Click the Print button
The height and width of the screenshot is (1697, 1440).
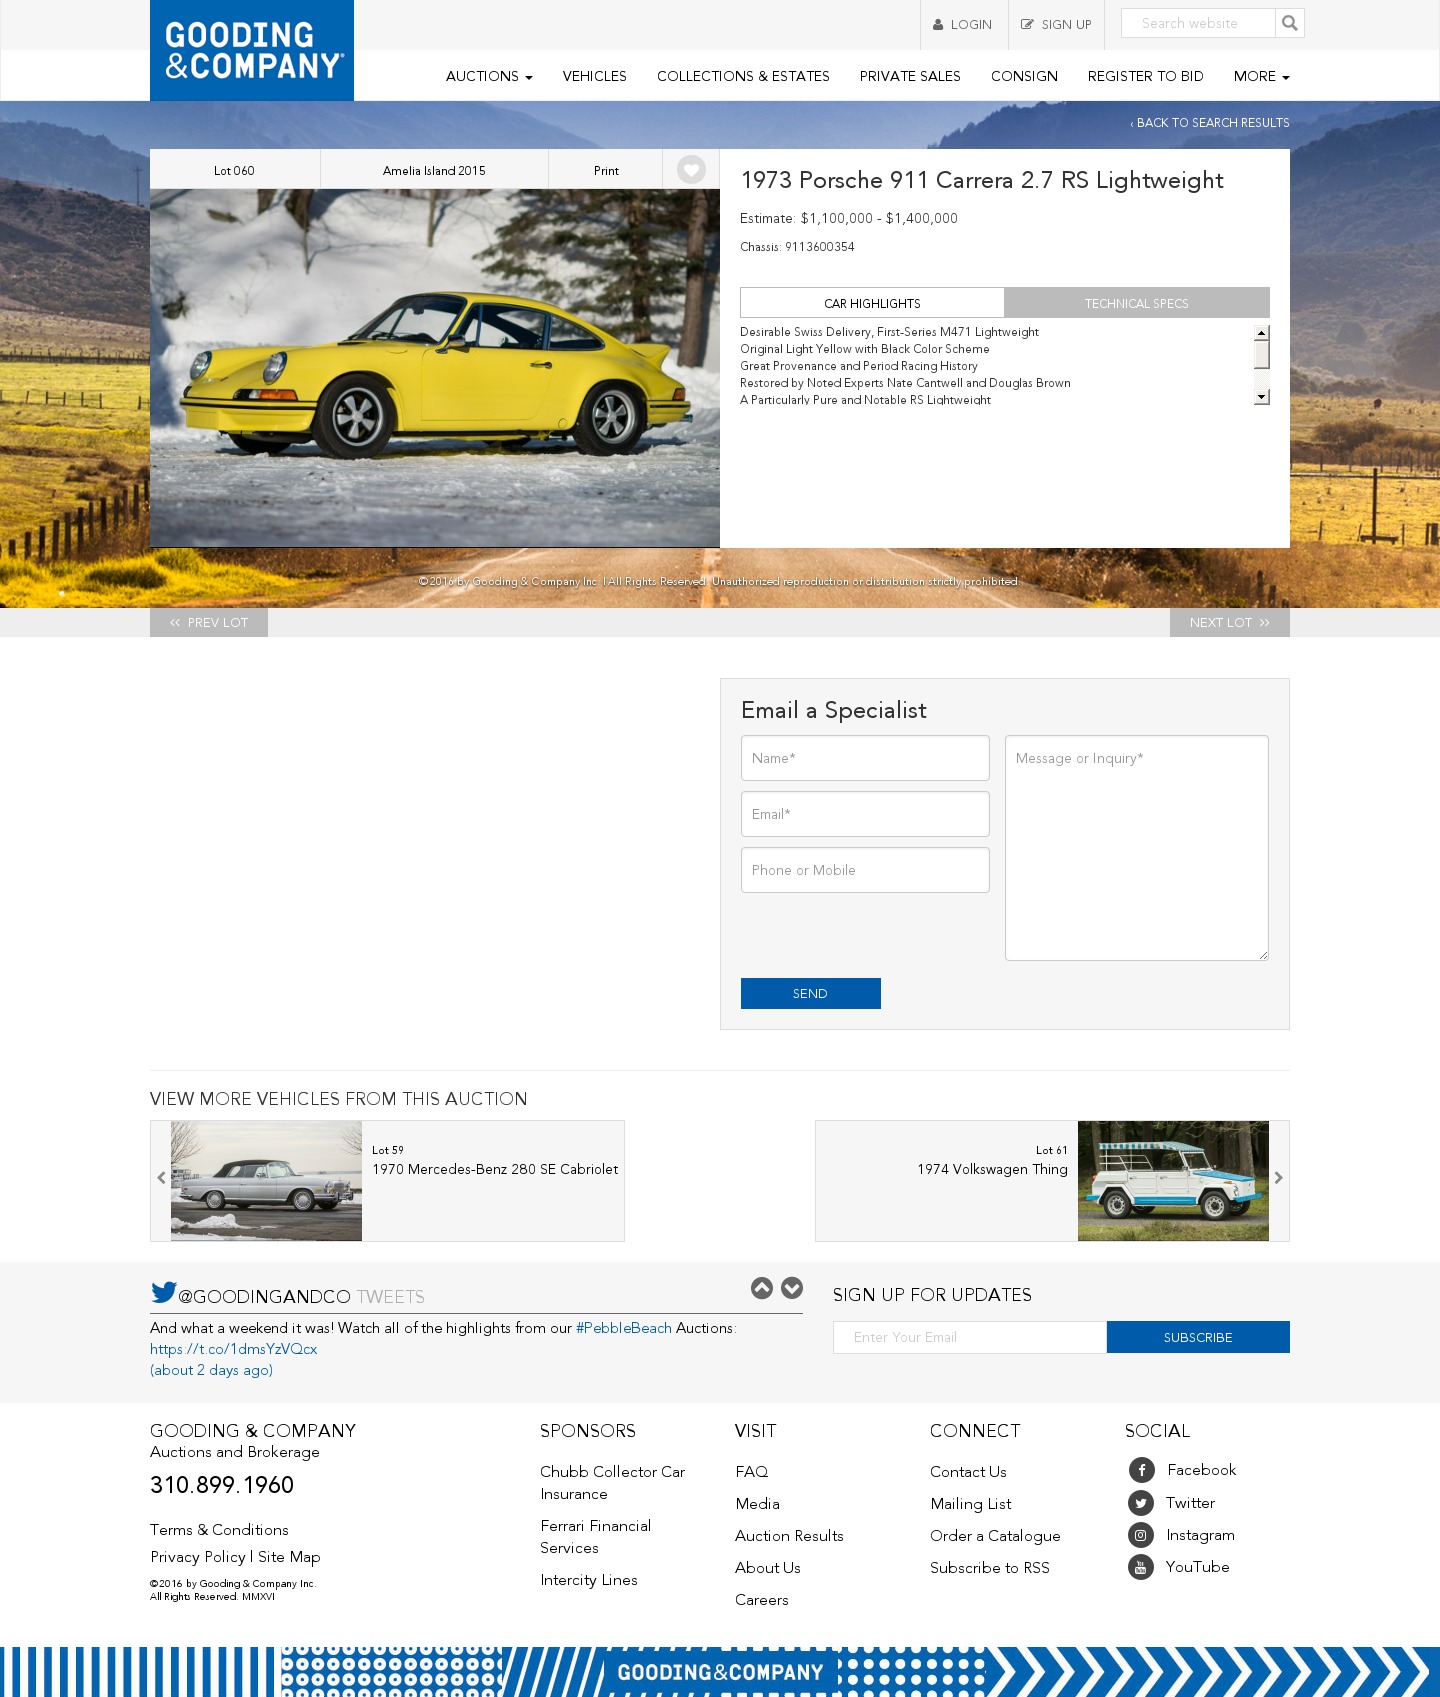click(x=606, y=170)
